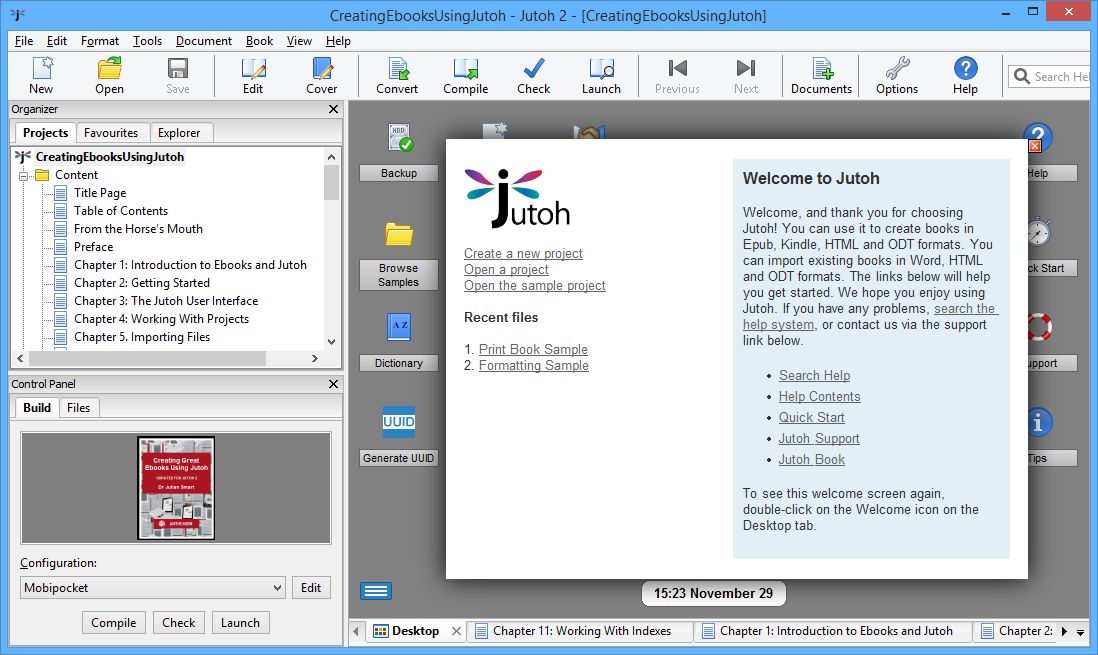Select Preface in the project tree
Screen dimensions: 1098x655
[x=94, y=247]
